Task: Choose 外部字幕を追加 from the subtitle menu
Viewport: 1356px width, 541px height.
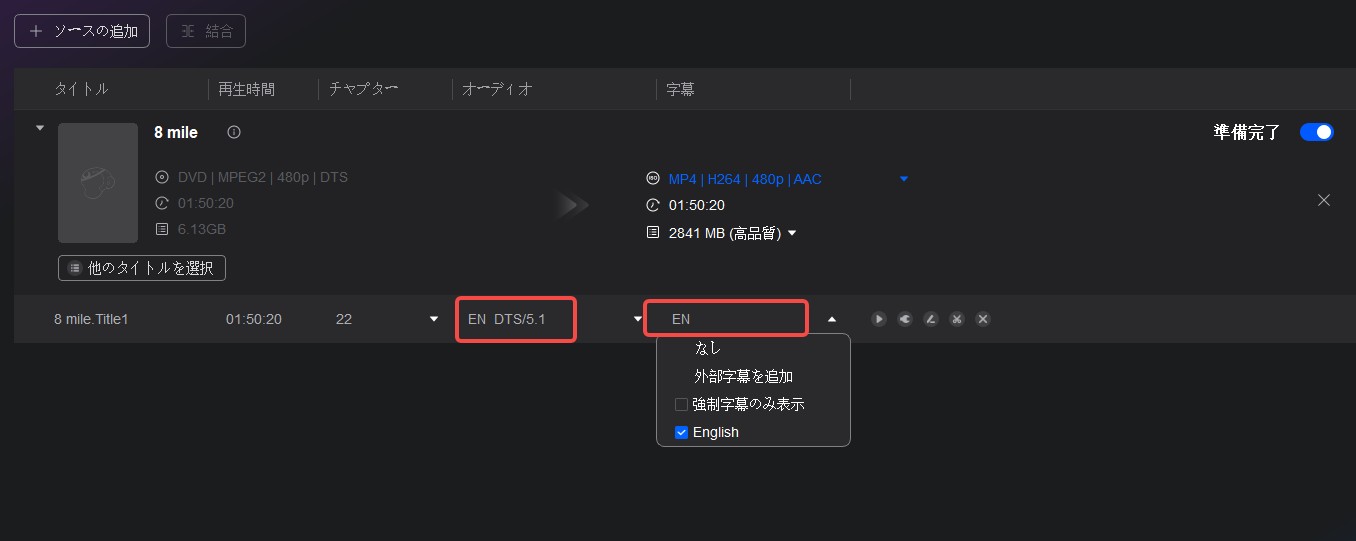Action: [x=743, y=377]
